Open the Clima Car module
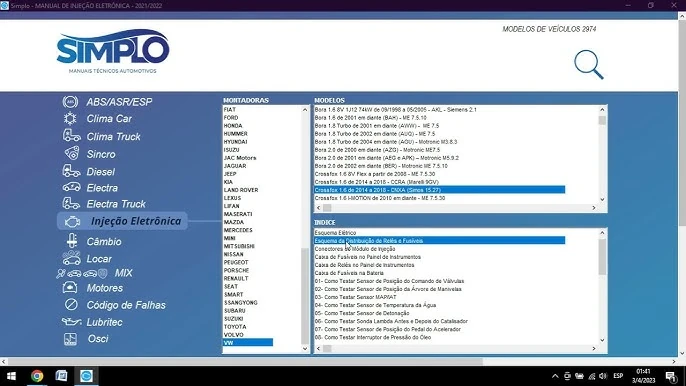 click(x=109, y=119)
